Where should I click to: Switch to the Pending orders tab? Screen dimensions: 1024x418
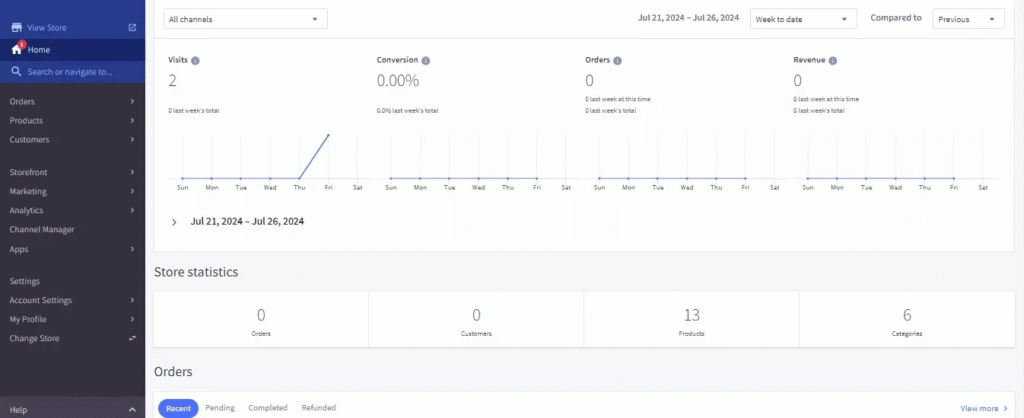(219, 408)
